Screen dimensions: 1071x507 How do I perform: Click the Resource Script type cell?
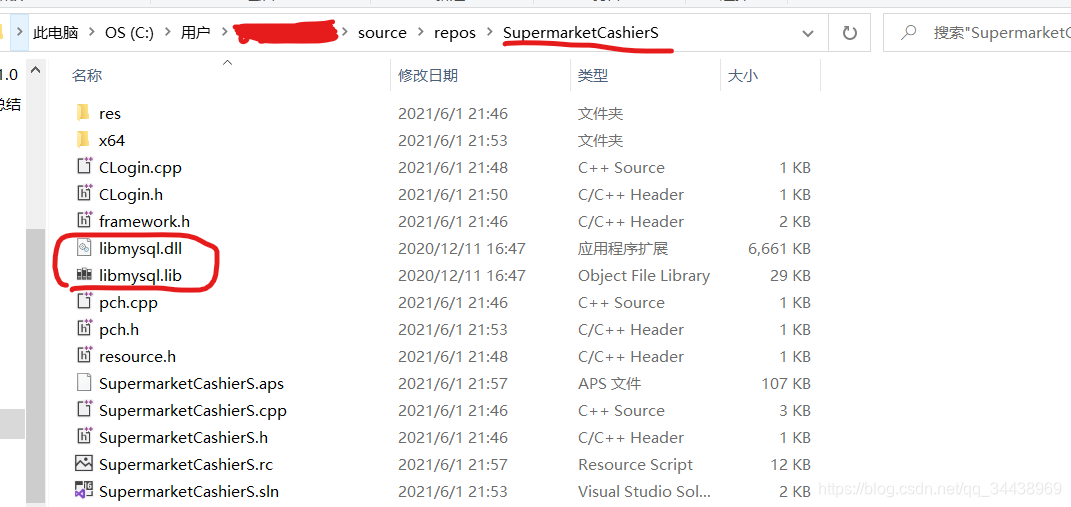pyautogui.click(x=635, y=464)
